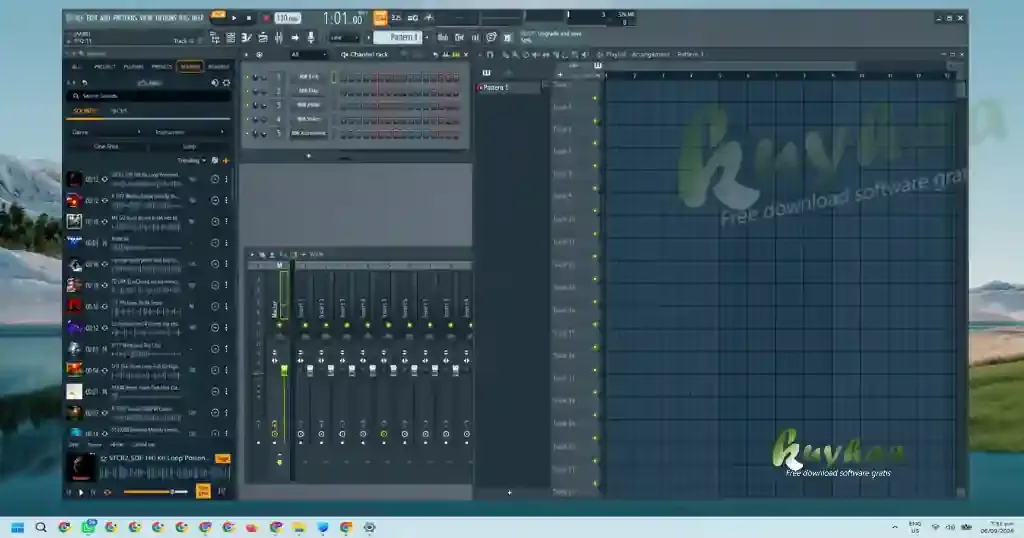Select the PROJECT browser tab

(104, 67)
